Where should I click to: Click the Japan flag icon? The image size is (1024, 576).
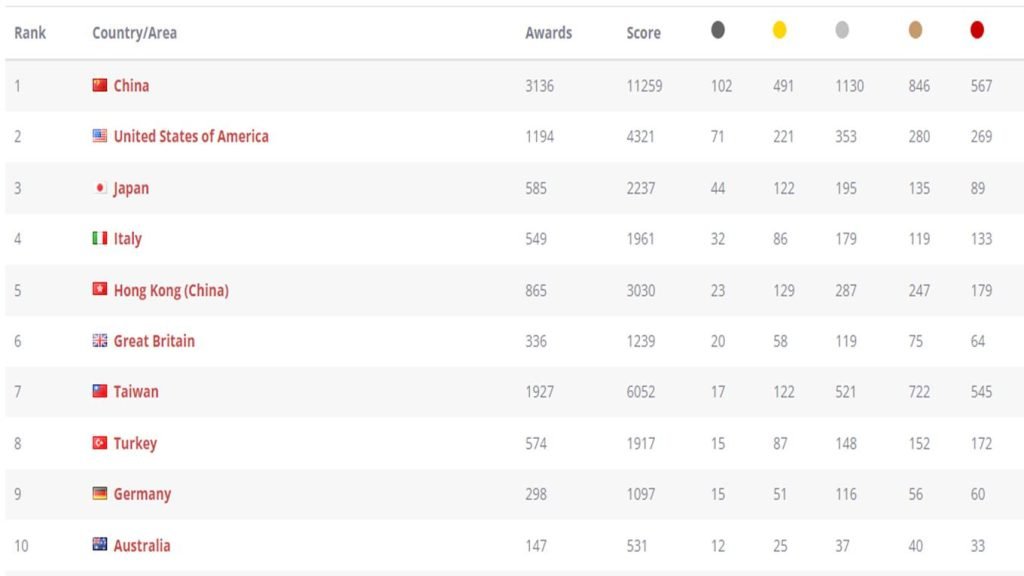pyautogui.click(x=99, y=187)
